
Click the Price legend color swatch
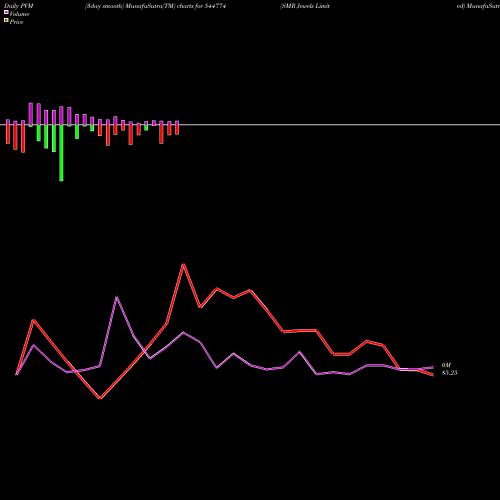[x=6, y=21]
